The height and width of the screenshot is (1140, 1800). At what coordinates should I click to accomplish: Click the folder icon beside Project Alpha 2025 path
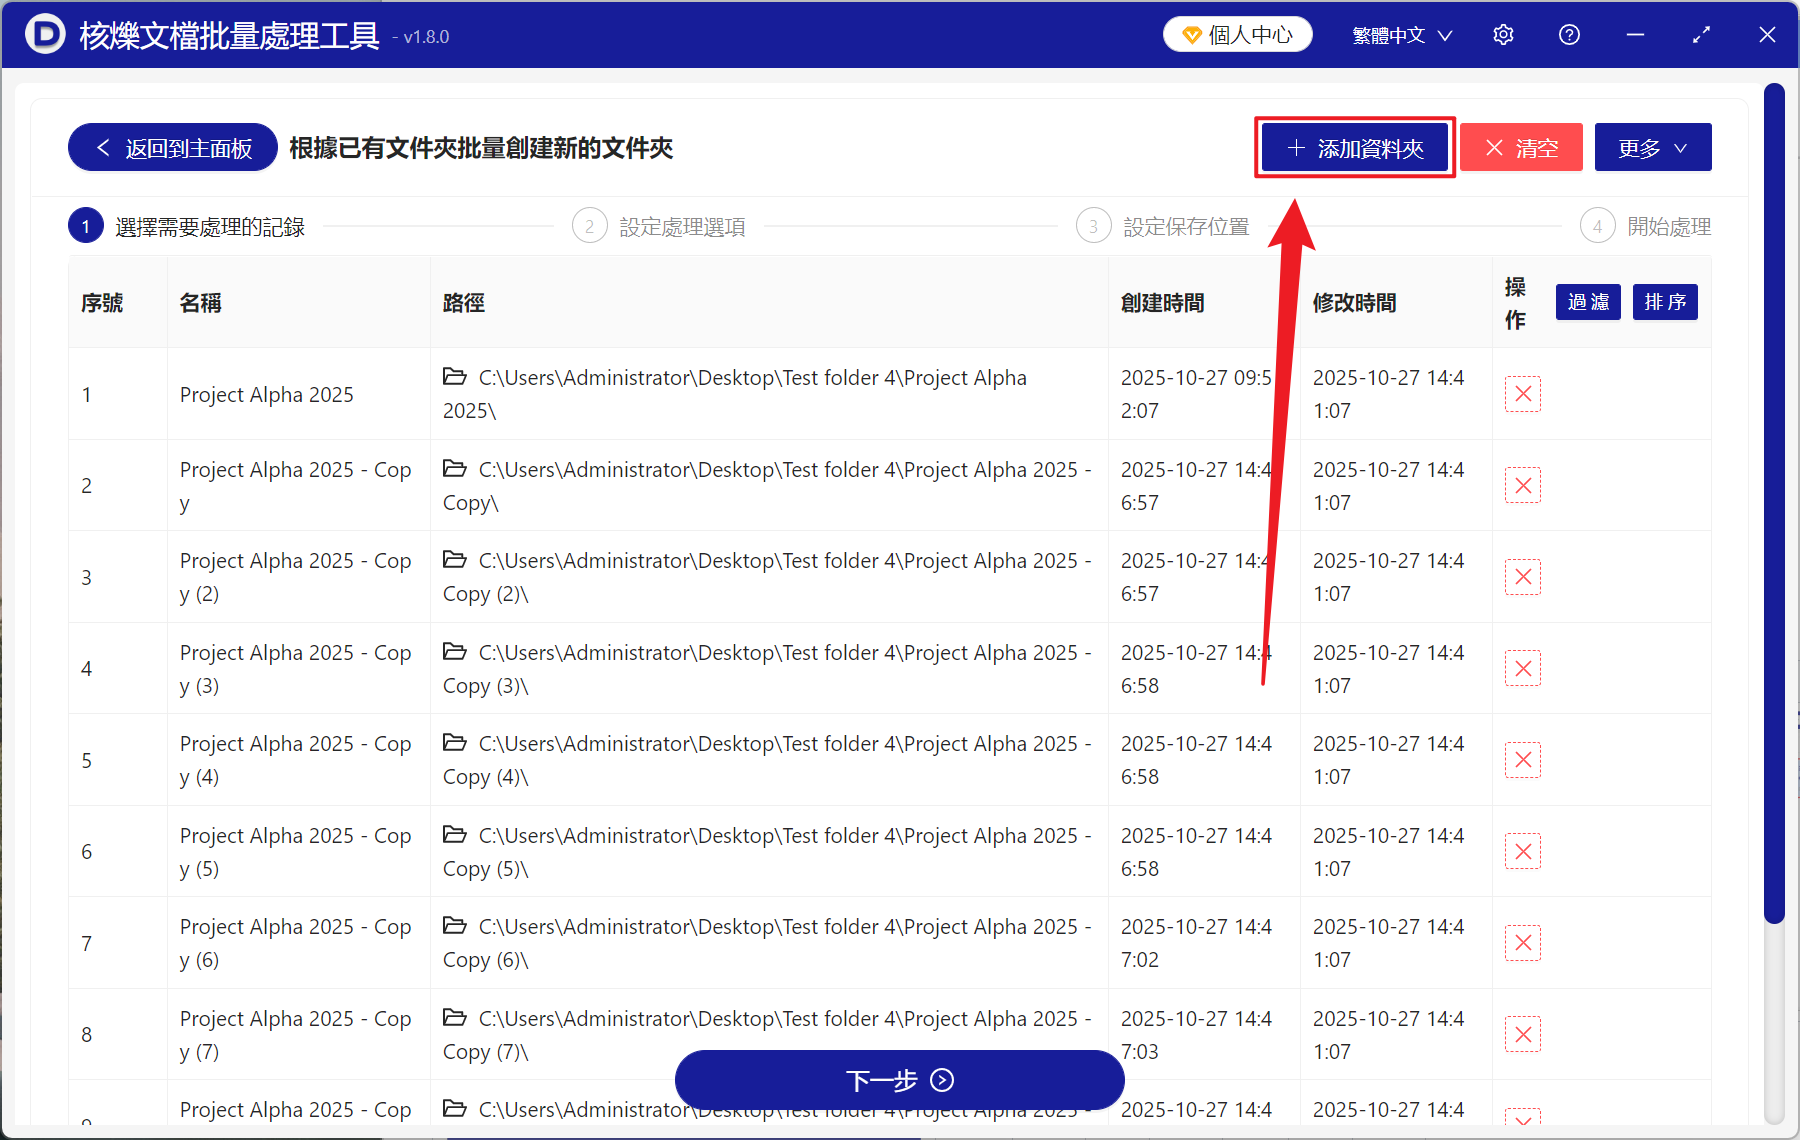point(455,377)
